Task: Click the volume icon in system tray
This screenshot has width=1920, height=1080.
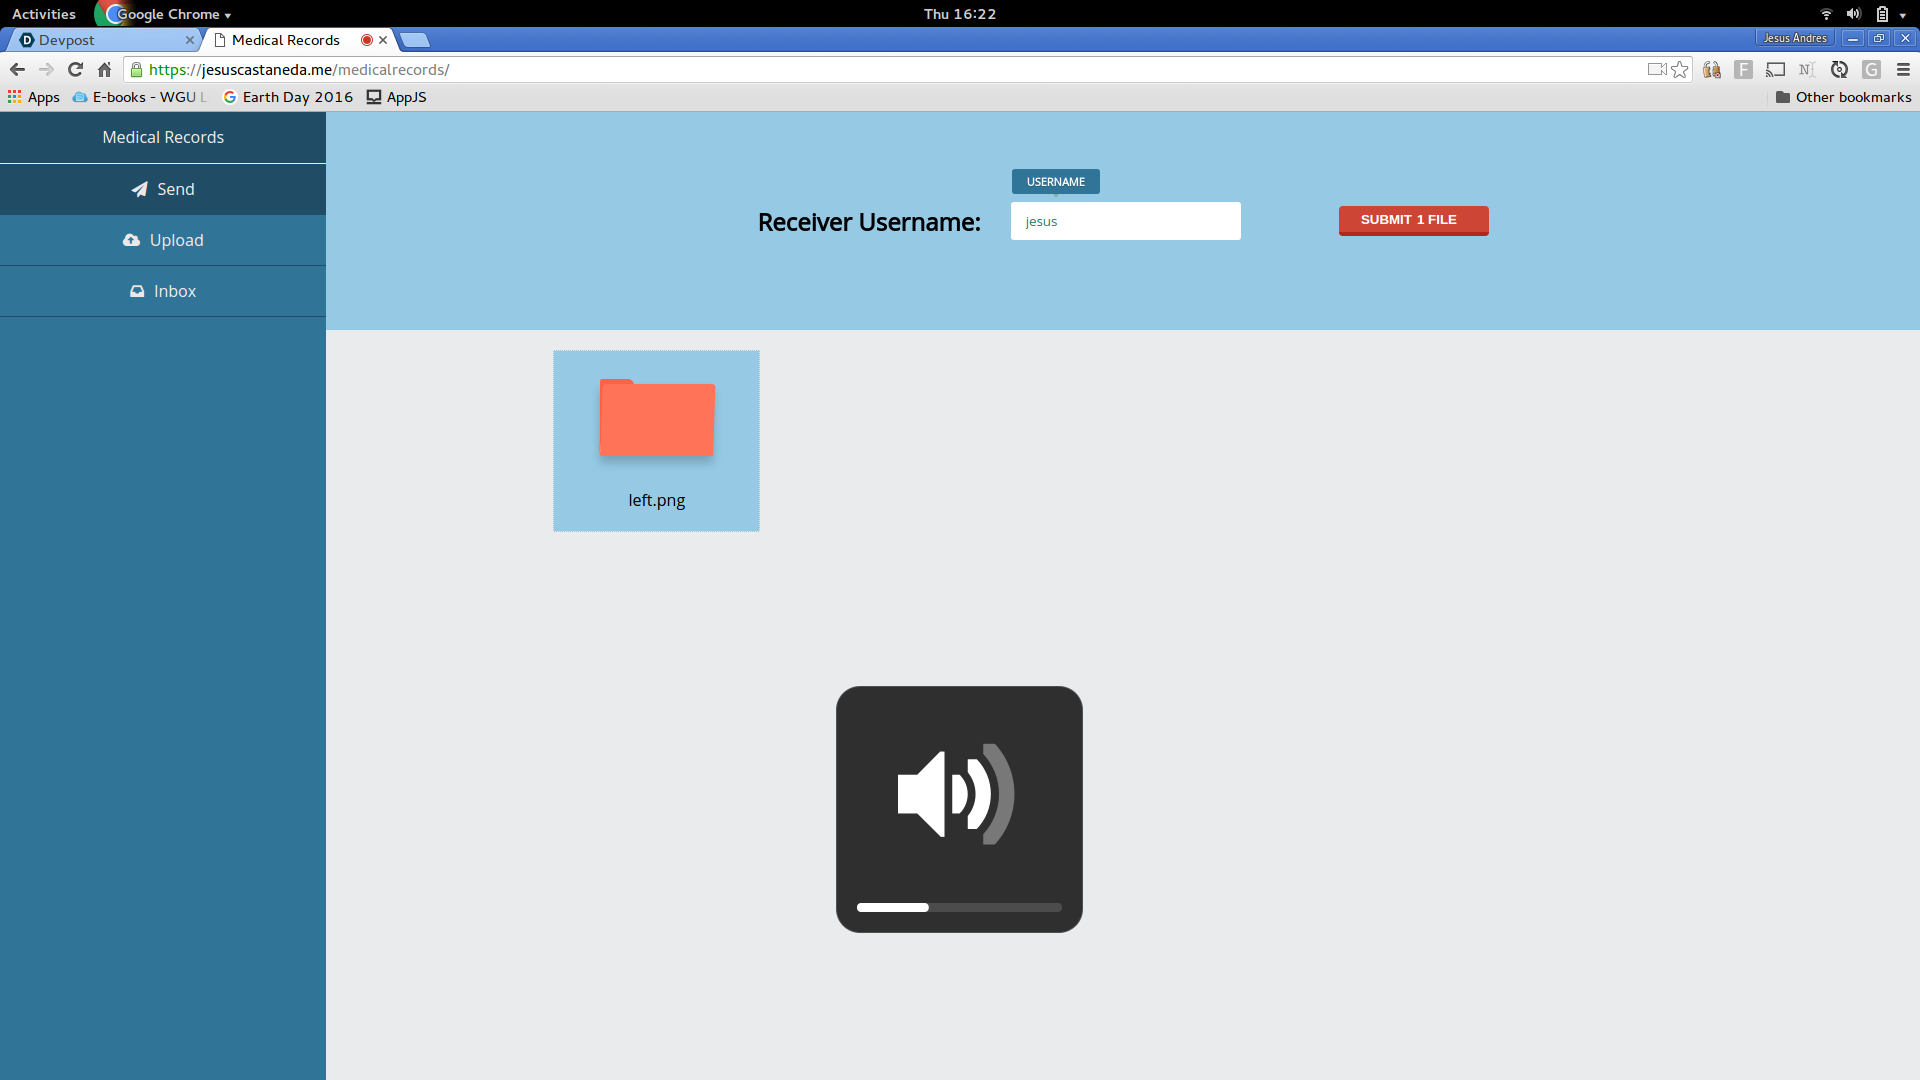Action: 1853,14
